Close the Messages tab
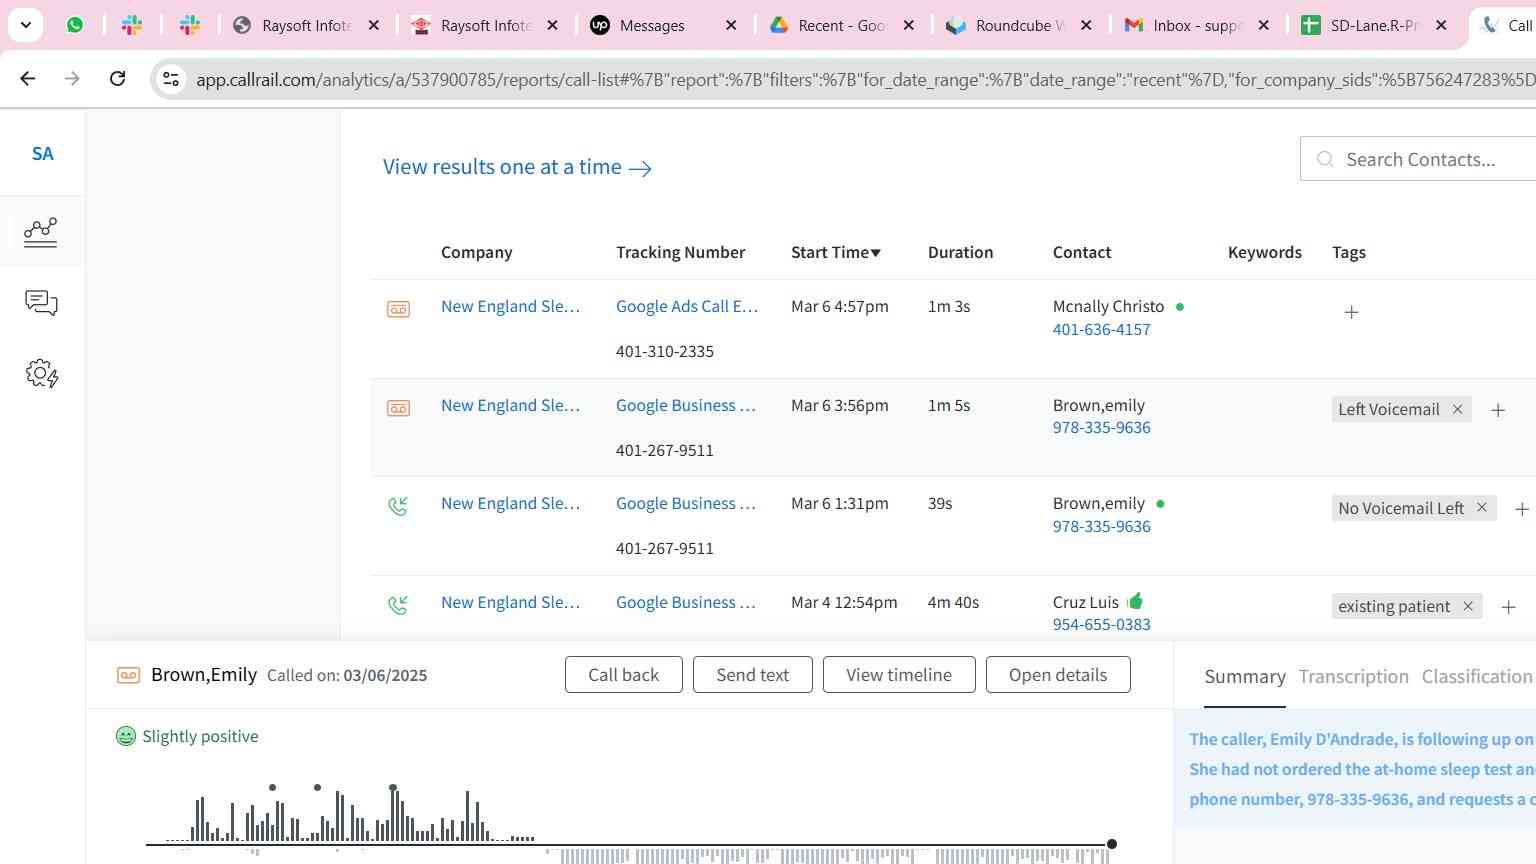The width and height of the screenshot is (1536, 864). pyautogui.click(x=731, y=25)
